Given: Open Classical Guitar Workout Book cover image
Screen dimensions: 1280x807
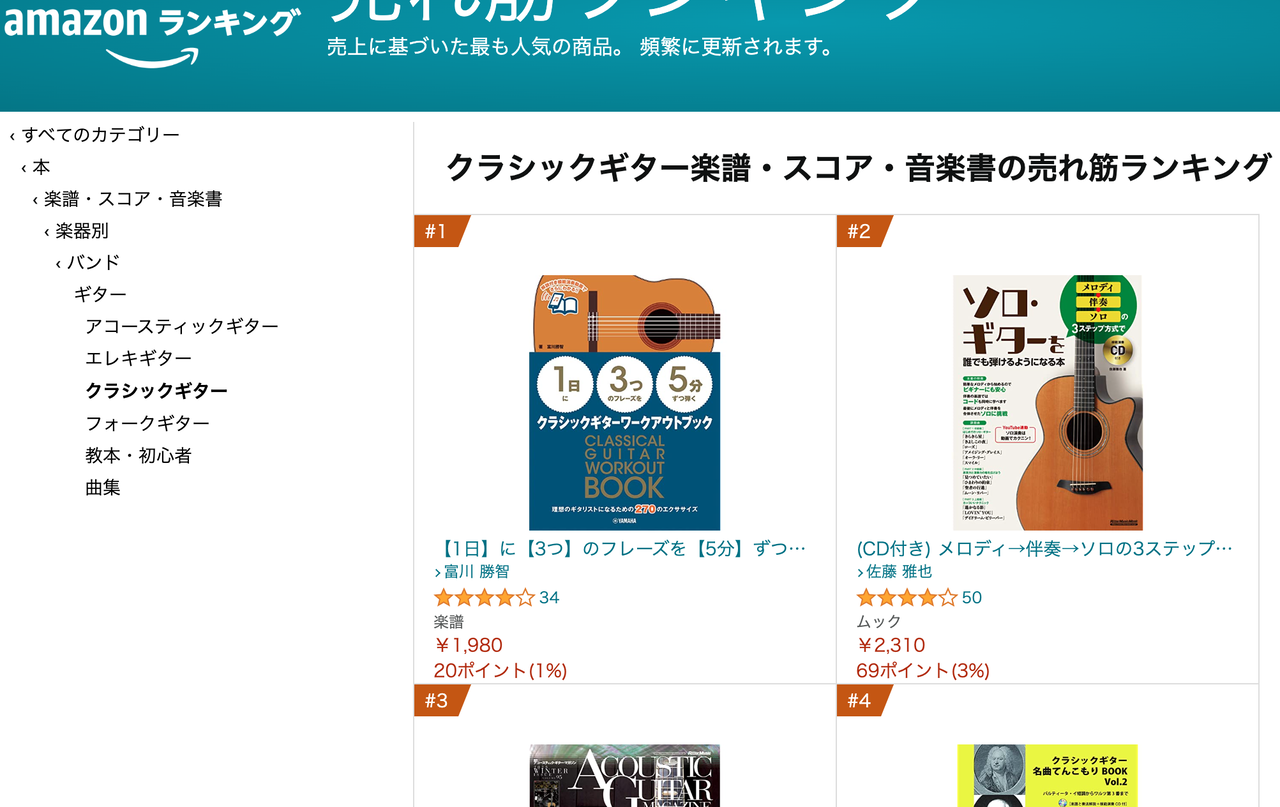Looking at the screenshot, I should coord(624,402).
